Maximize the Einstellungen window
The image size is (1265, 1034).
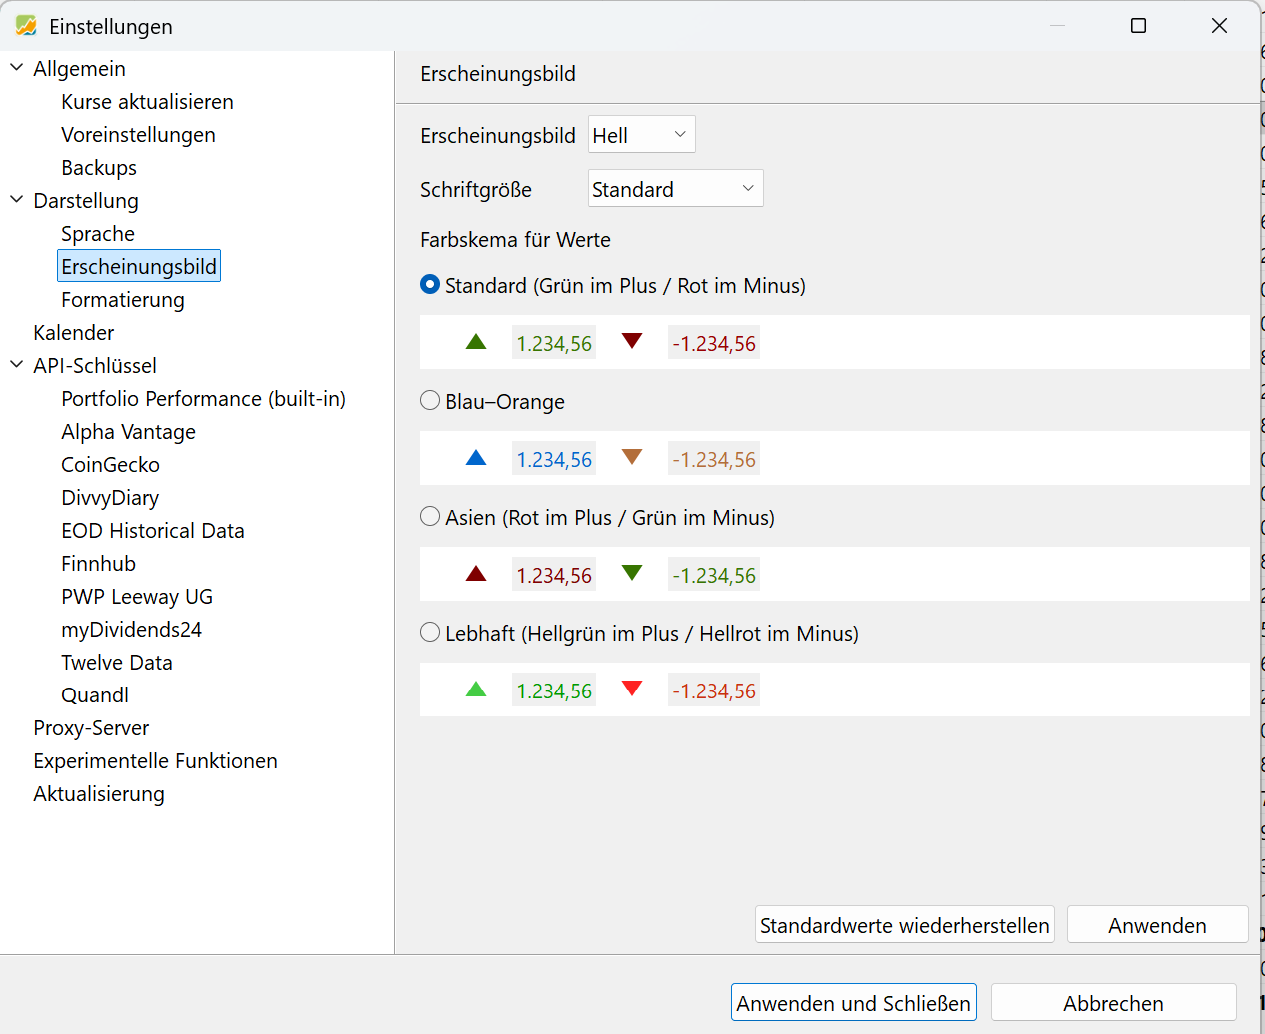point(1138,26)
